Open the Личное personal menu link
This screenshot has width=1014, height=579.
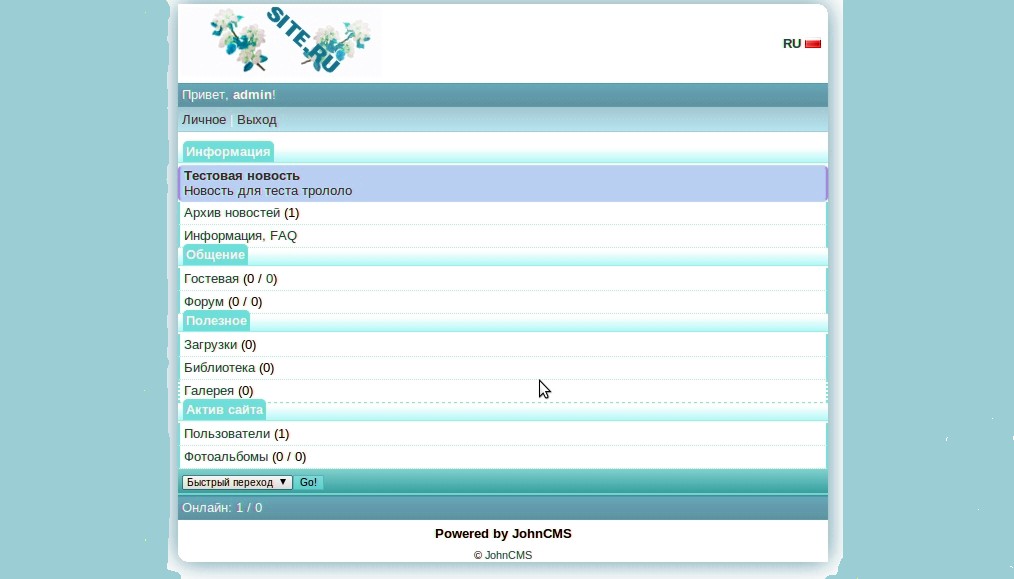click(204, 120)
